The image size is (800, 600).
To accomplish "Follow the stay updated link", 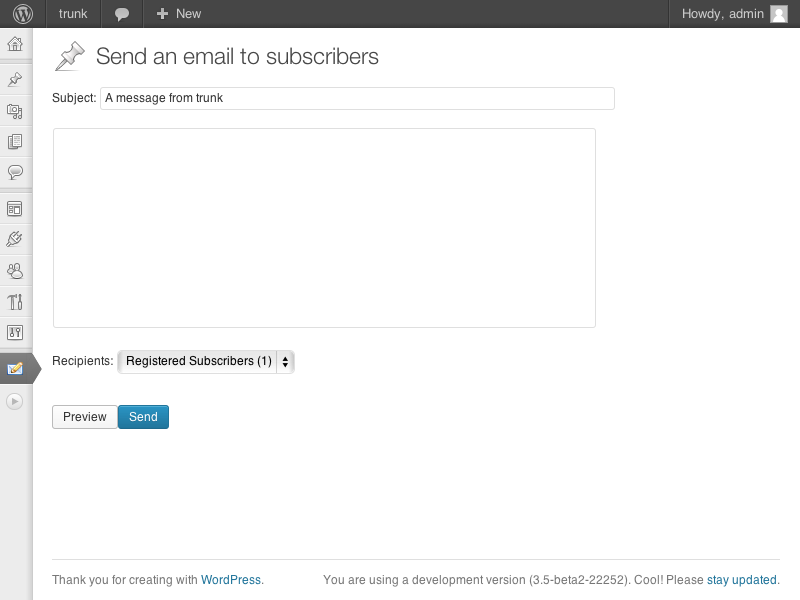I will (741, 580).
